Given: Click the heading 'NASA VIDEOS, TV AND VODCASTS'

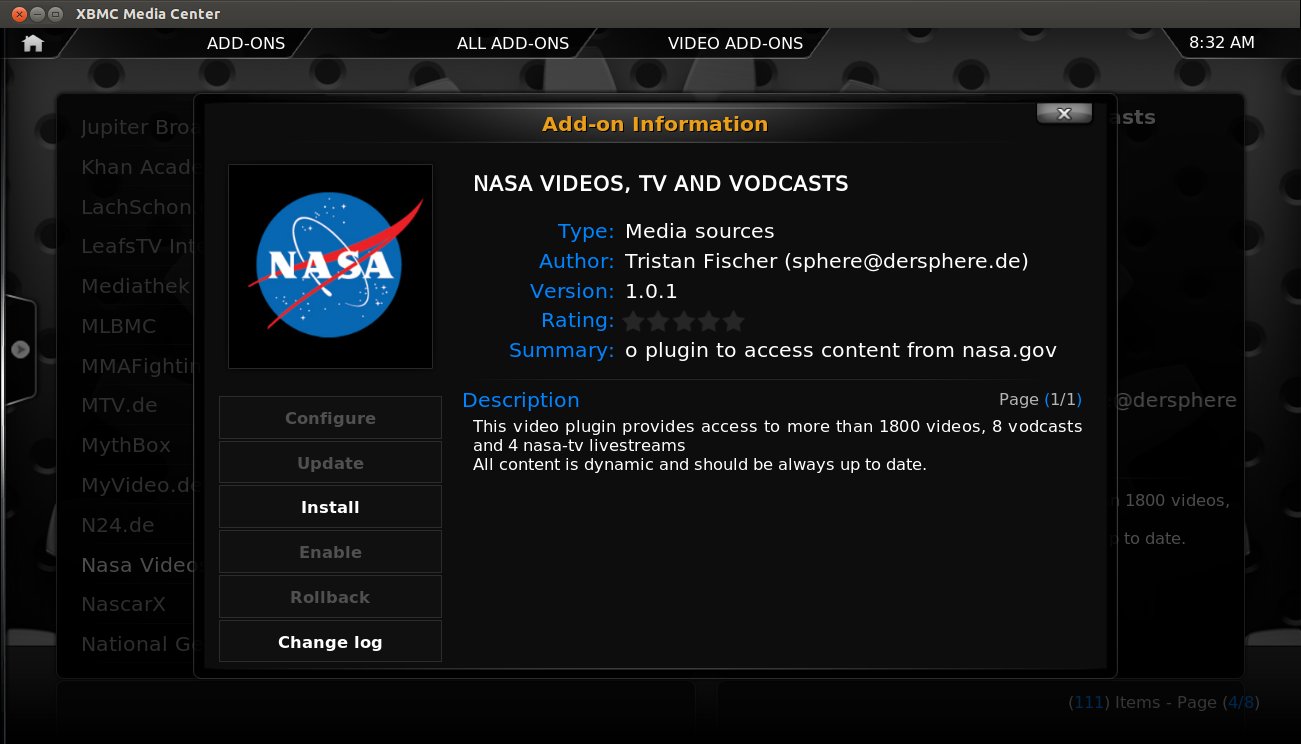Looking at the screenshot, I should (x=660, y=184).
